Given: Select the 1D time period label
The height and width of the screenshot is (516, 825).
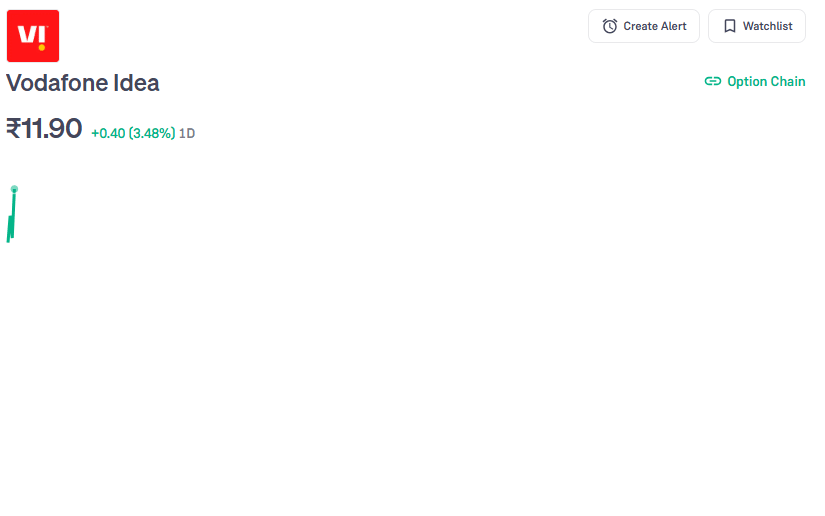Looking at the screenshot, I should click(187, 133).
